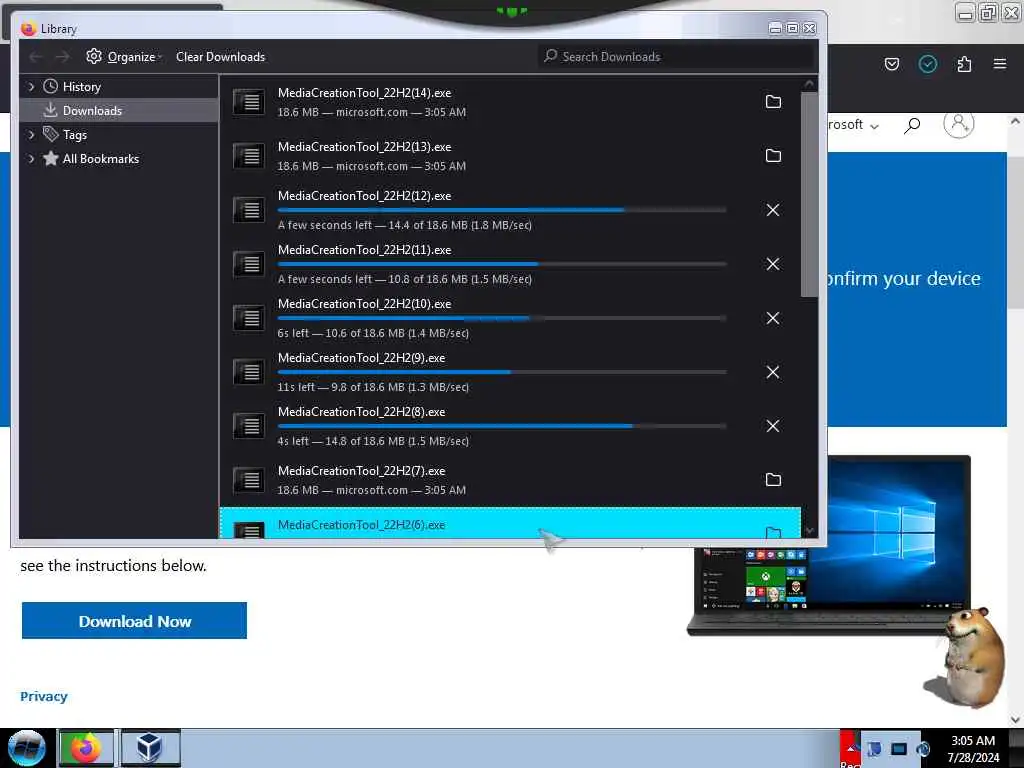This screenshot has height=768, width=1024.
Task: Open the Privacy link
Action: [44, 696]
